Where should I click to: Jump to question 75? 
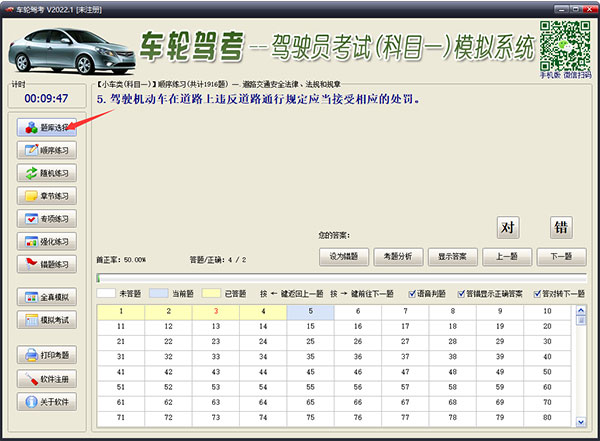310,418
